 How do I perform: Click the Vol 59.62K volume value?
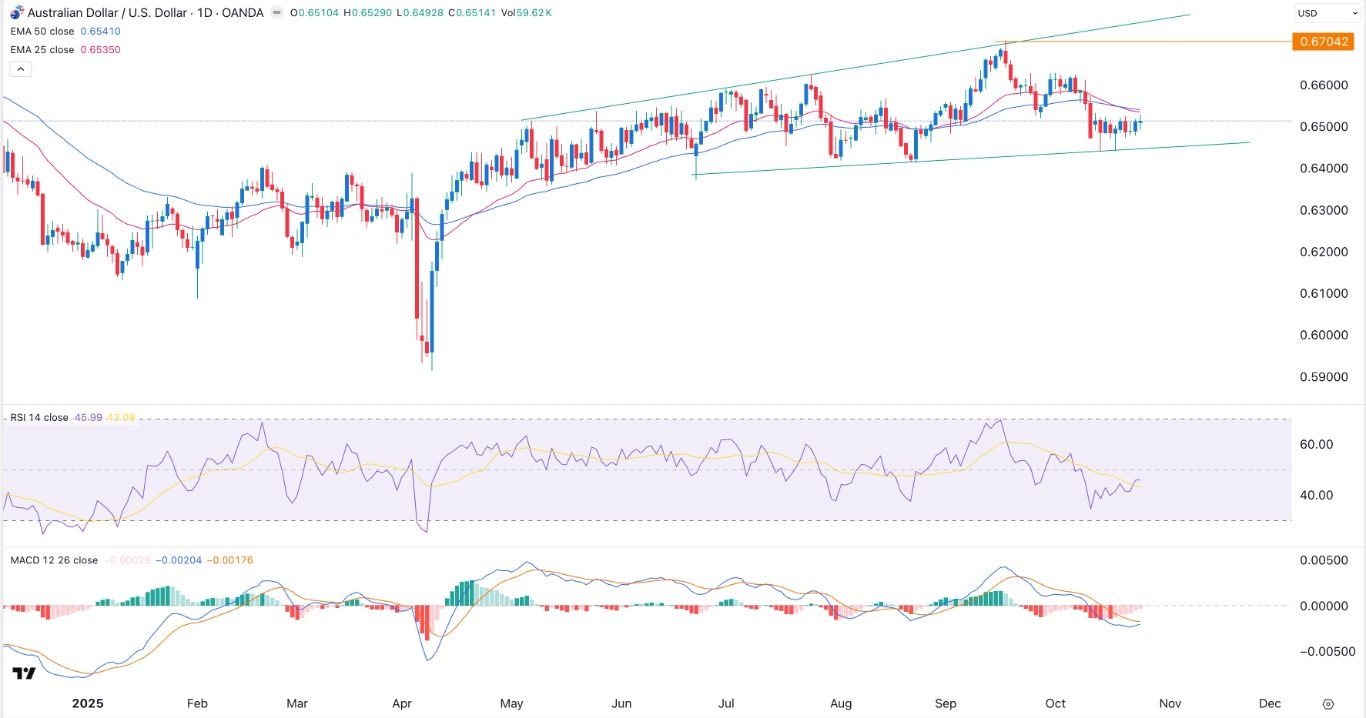tap(527, 13)
